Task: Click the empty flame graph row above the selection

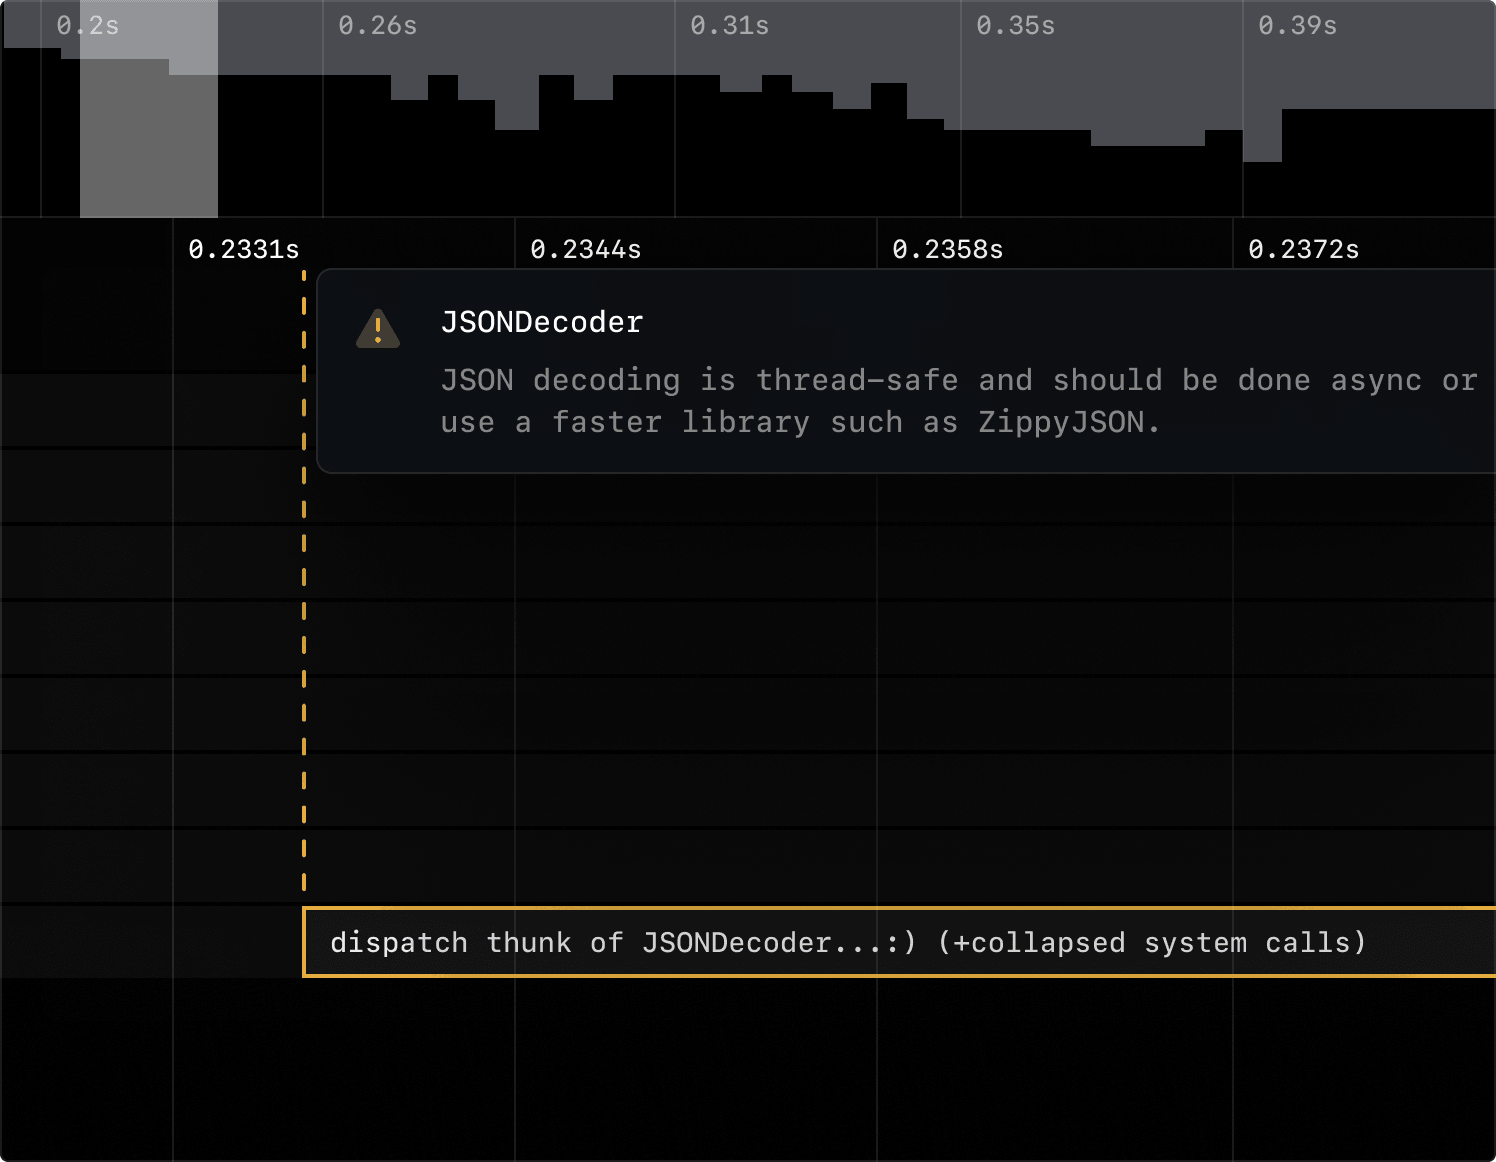Action: click(x=700, y=865)
